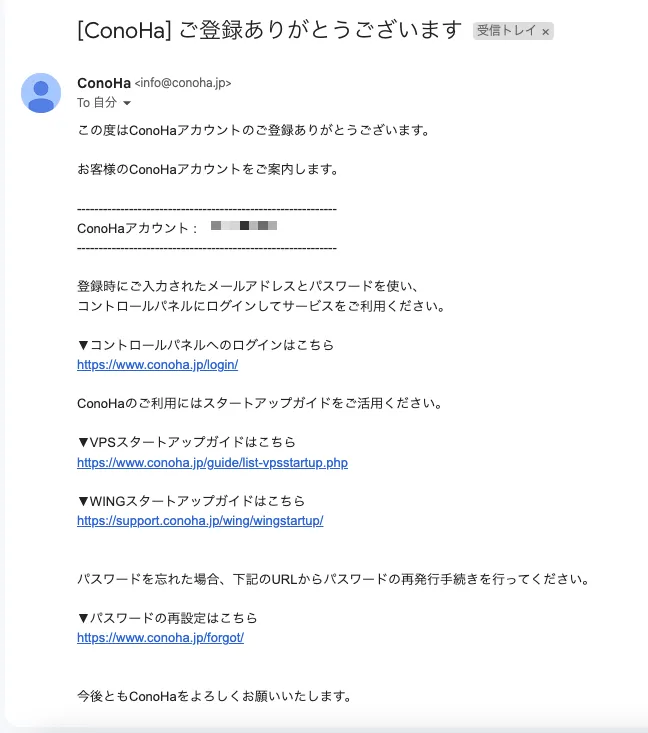This screenshot has width=648, height=733.
Task: Click the sender's blue avatar icon
Action: coord(41,93)
